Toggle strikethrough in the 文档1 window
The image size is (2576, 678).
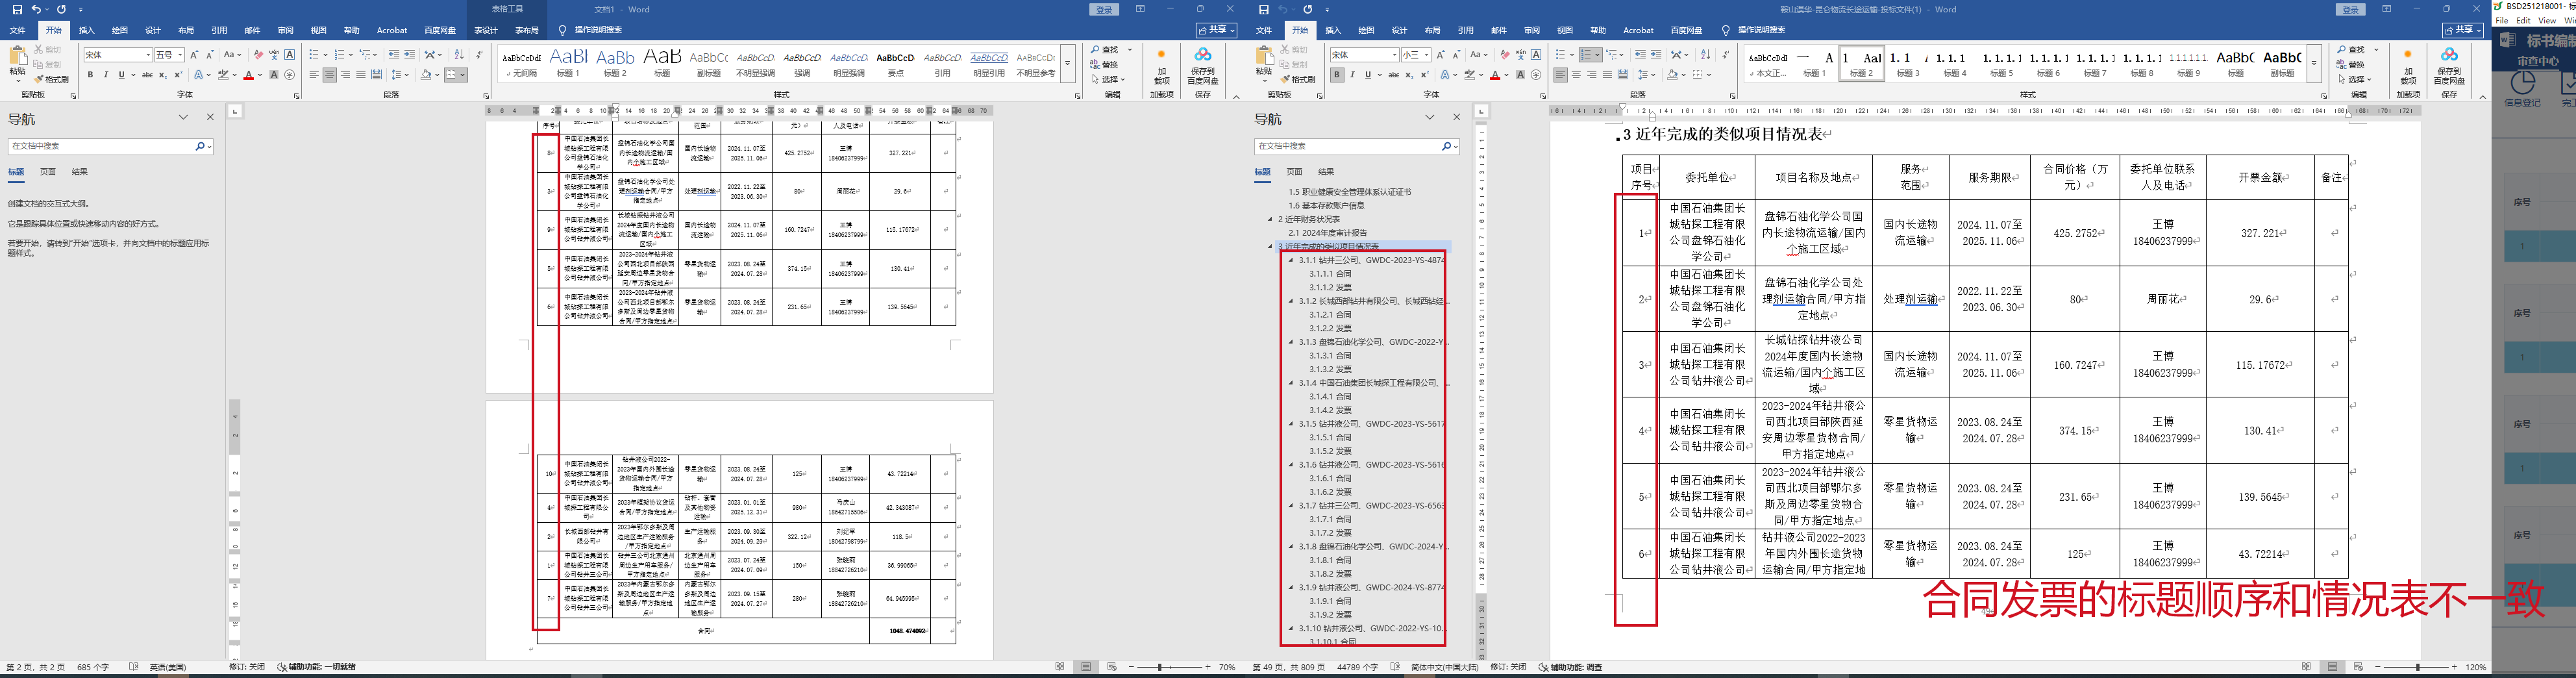click(x=148, y=75)
